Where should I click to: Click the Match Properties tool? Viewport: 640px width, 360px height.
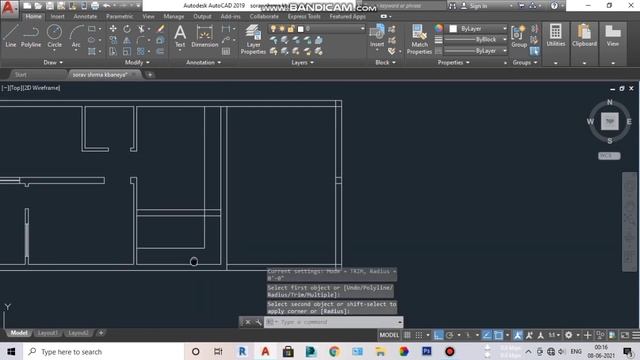coord(419,39)
